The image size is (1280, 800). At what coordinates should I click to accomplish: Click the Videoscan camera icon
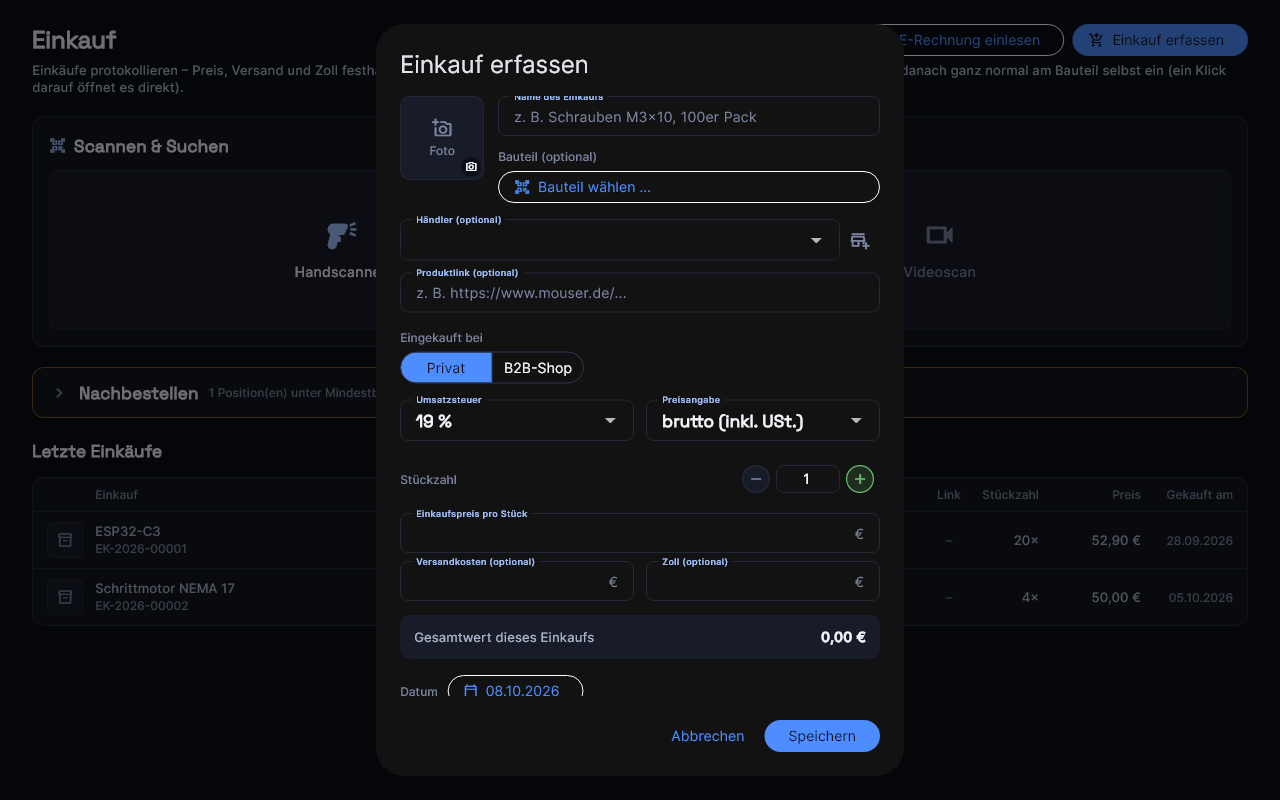(x=939, y=235)
